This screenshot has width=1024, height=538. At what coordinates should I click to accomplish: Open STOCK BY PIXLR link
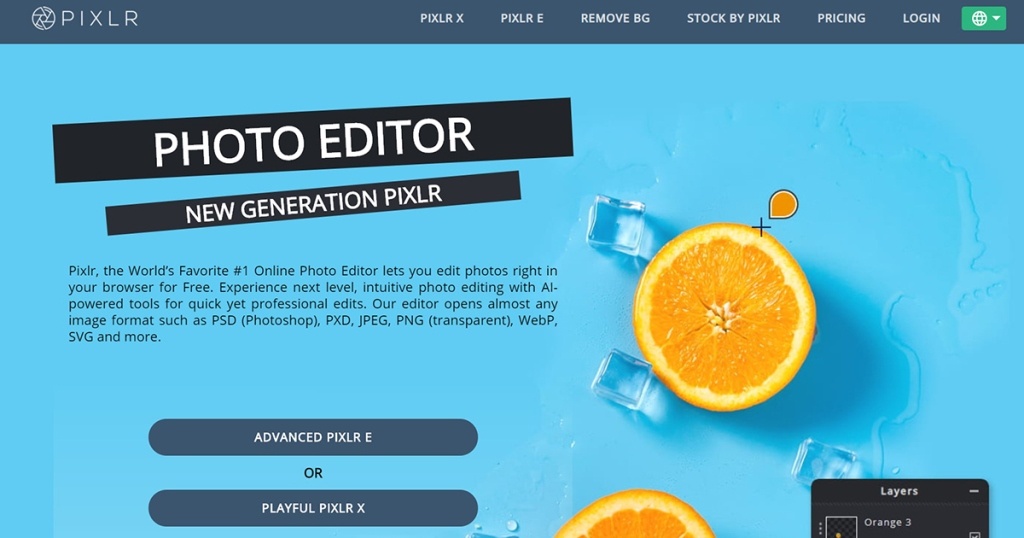(x=733, y=18)
